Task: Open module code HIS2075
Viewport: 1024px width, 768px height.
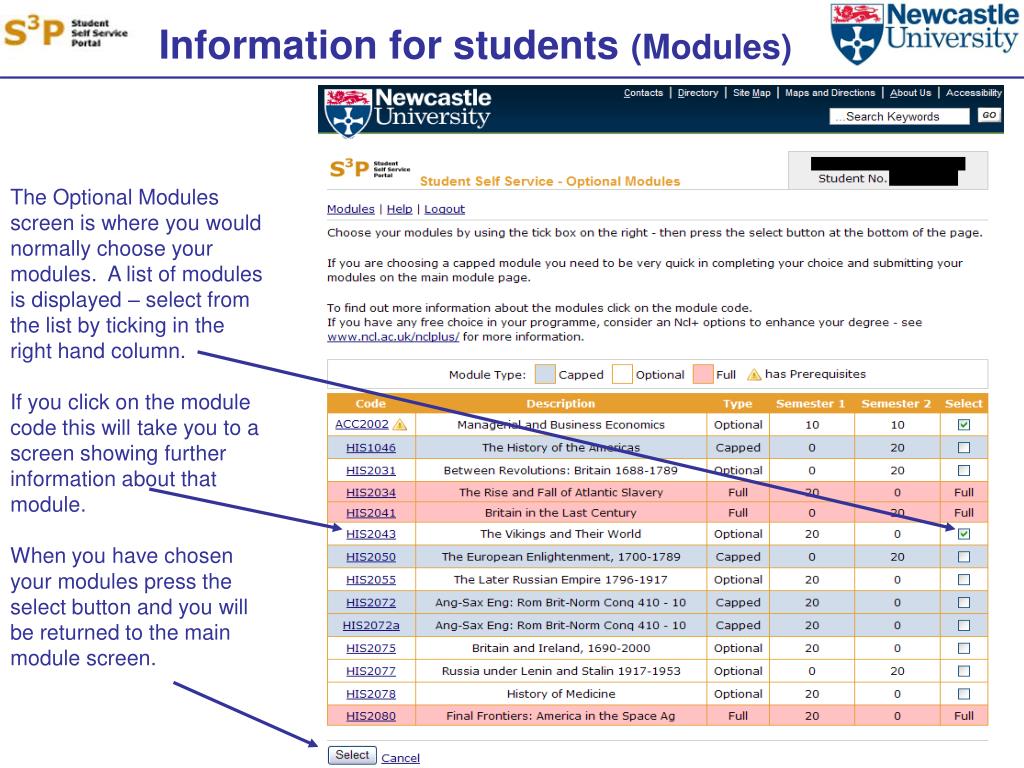Action: coord(371,648)
